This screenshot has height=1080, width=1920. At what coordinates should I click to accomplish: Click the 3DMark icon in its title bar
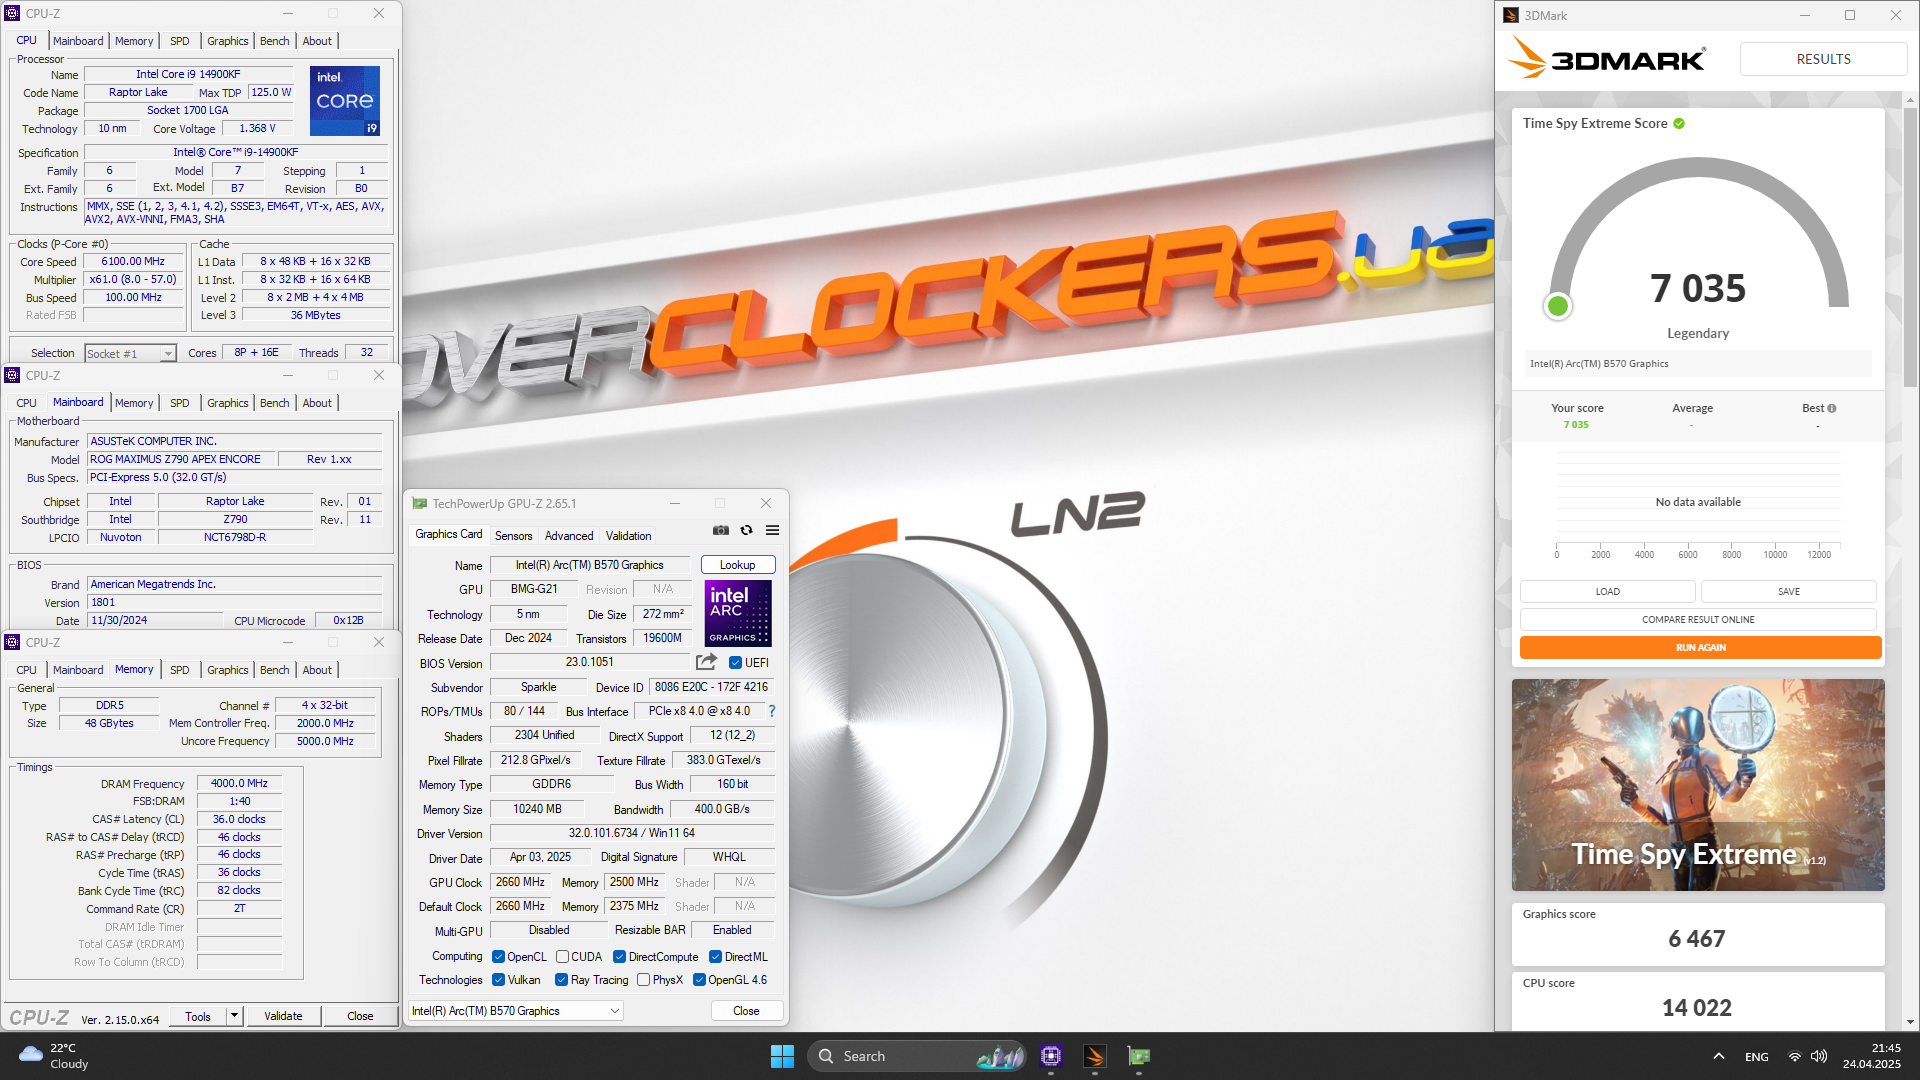1511,15
